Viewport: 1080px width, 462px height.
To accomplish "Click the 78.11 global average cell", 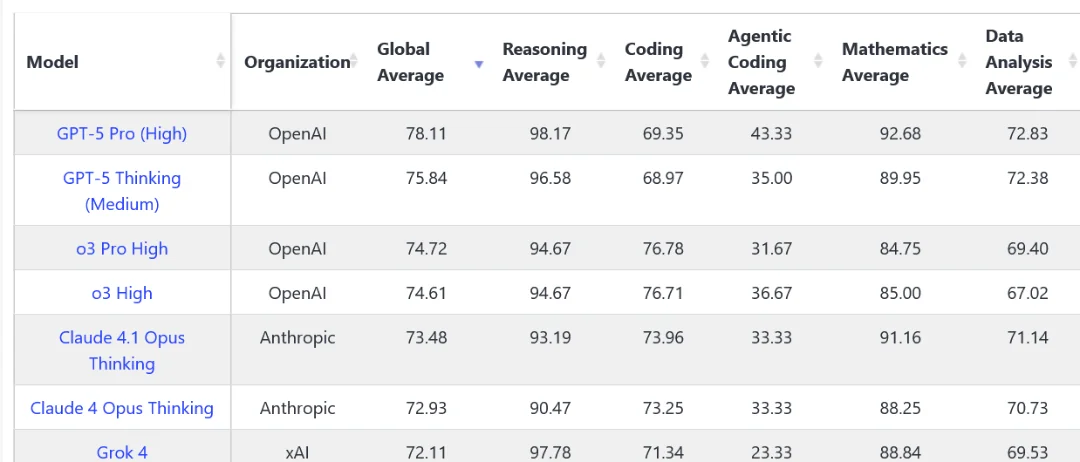I will 426,133.
